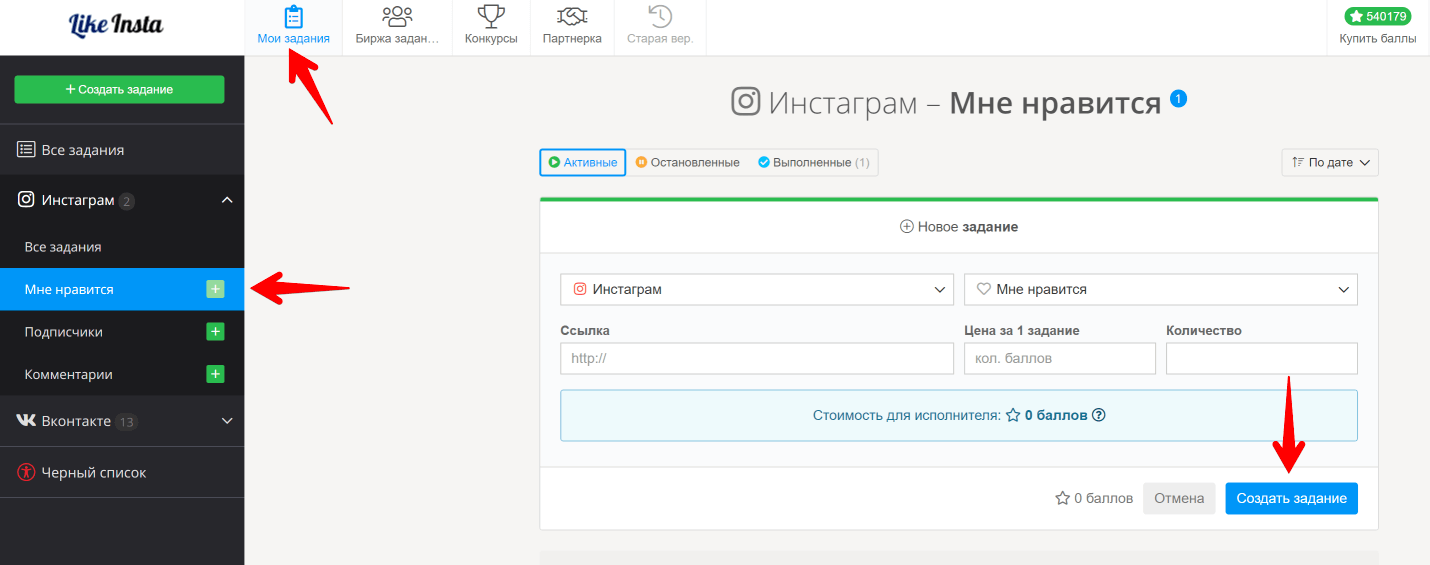Click the Старая вер. history icon
The height and width of the screenshot is (565, 1430).
[x=660, y=17]
